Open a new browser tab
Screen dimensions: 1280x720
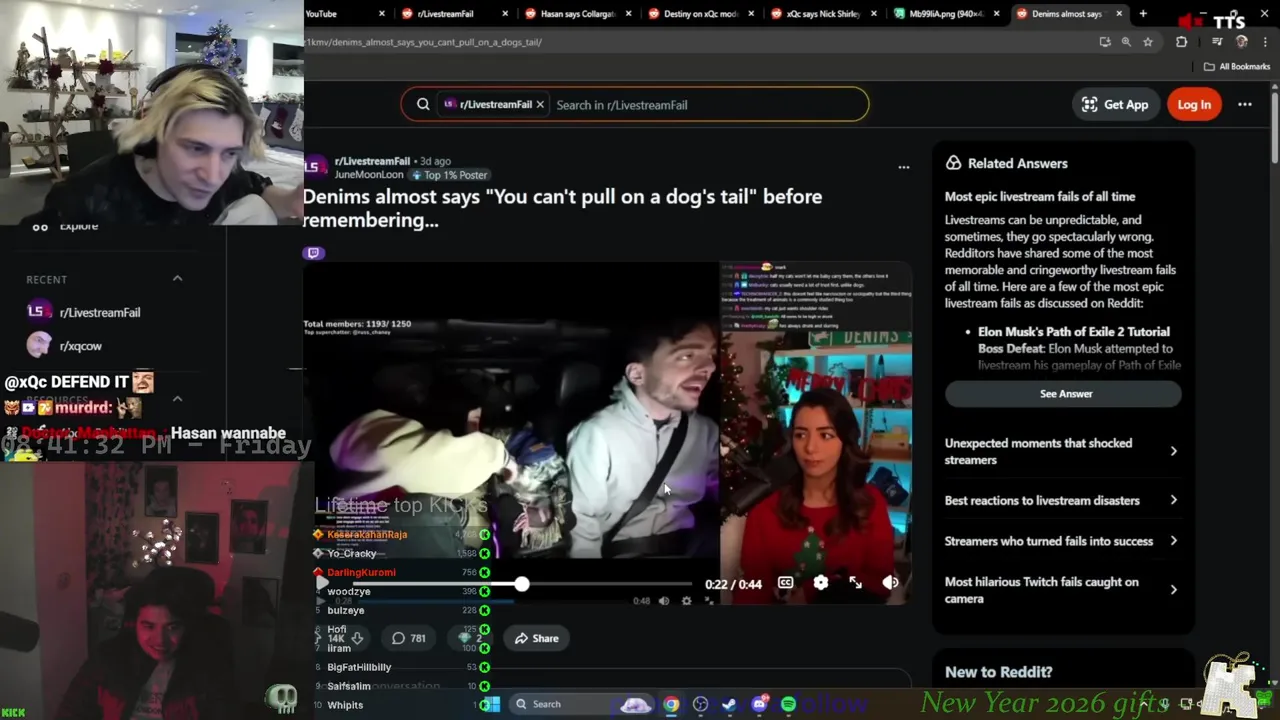(1143, 14)
